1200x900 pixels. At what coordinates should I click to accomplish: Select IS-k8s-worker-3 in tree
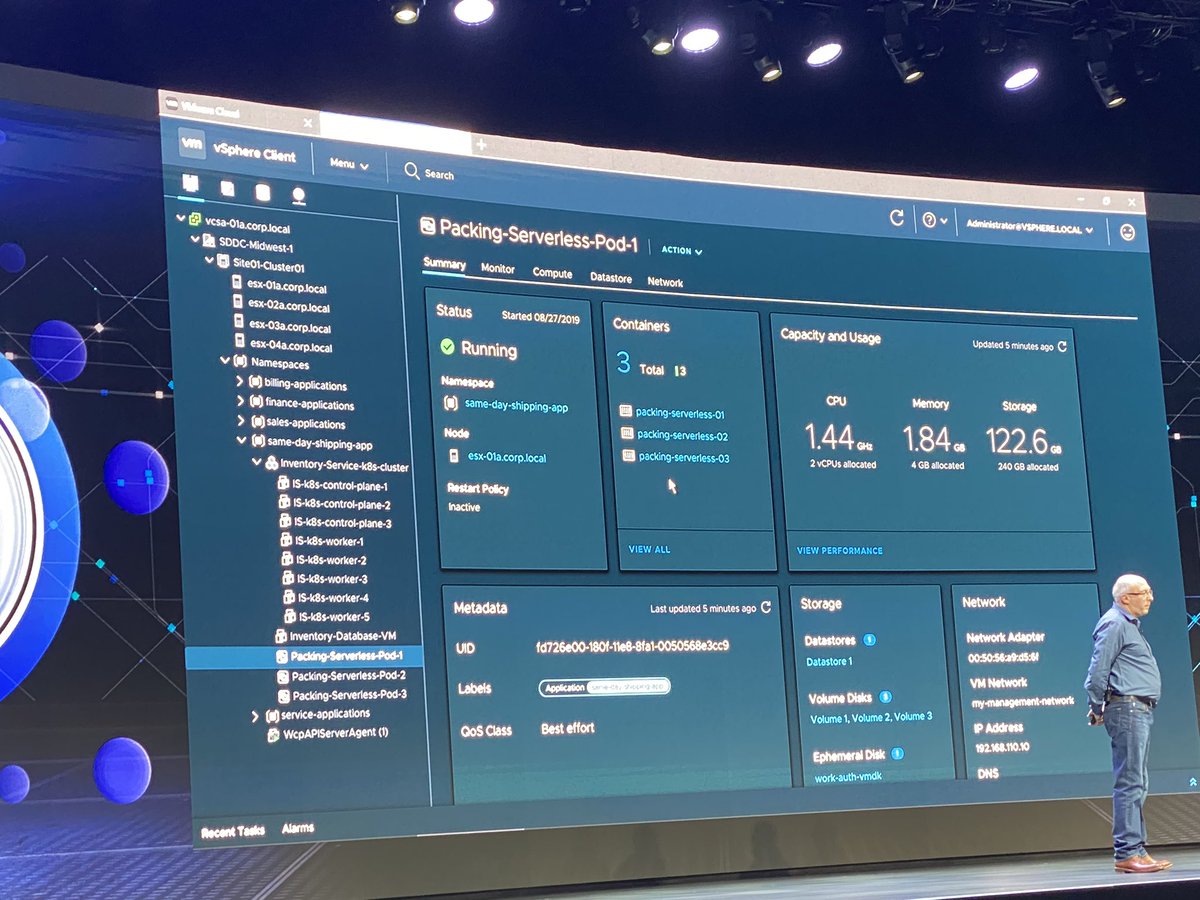point(323,579)
